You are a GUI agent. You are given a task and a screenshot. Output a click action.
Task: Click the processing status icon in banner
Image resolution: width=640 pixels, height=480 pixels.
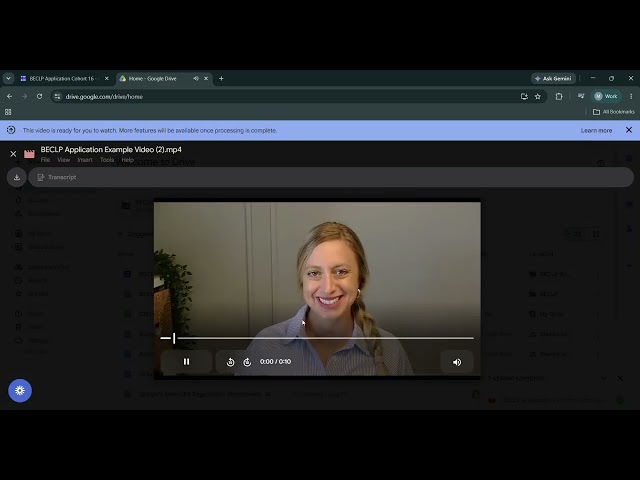(x=11, y=130)
